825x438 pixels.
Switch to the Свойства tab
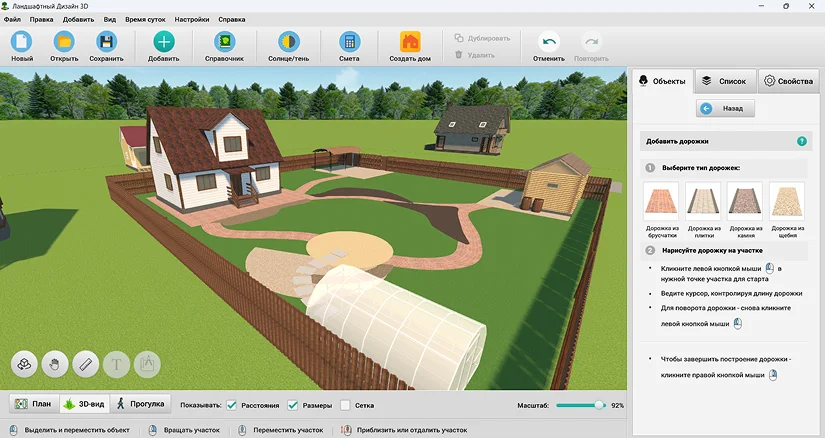(x=788, y=81)
